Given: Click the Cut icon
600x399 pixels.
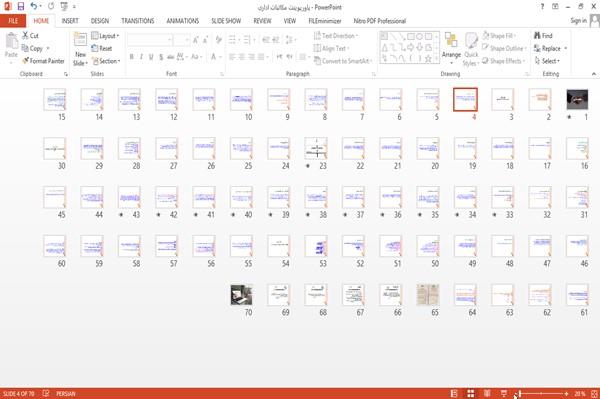Looking at the screenshot, I should pos(25,36).
